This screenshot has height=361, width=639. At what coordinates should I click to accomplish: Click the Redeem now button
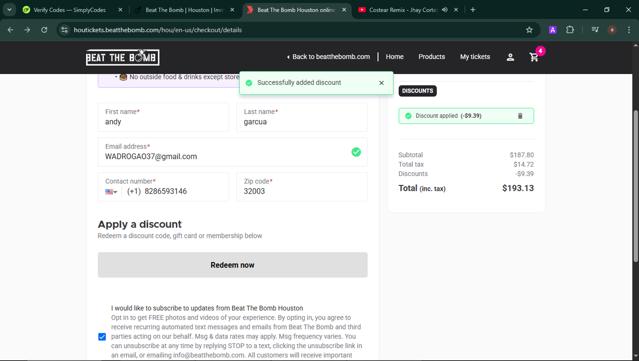point(233,265)
